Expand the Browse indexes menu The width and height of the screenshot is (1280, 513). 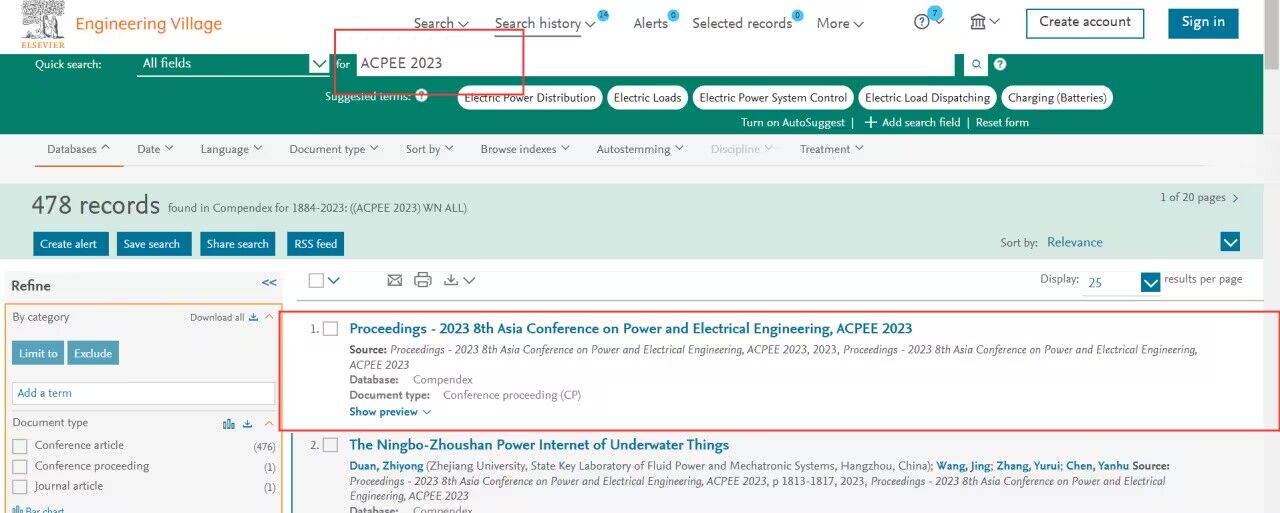[x=525, y=149]
